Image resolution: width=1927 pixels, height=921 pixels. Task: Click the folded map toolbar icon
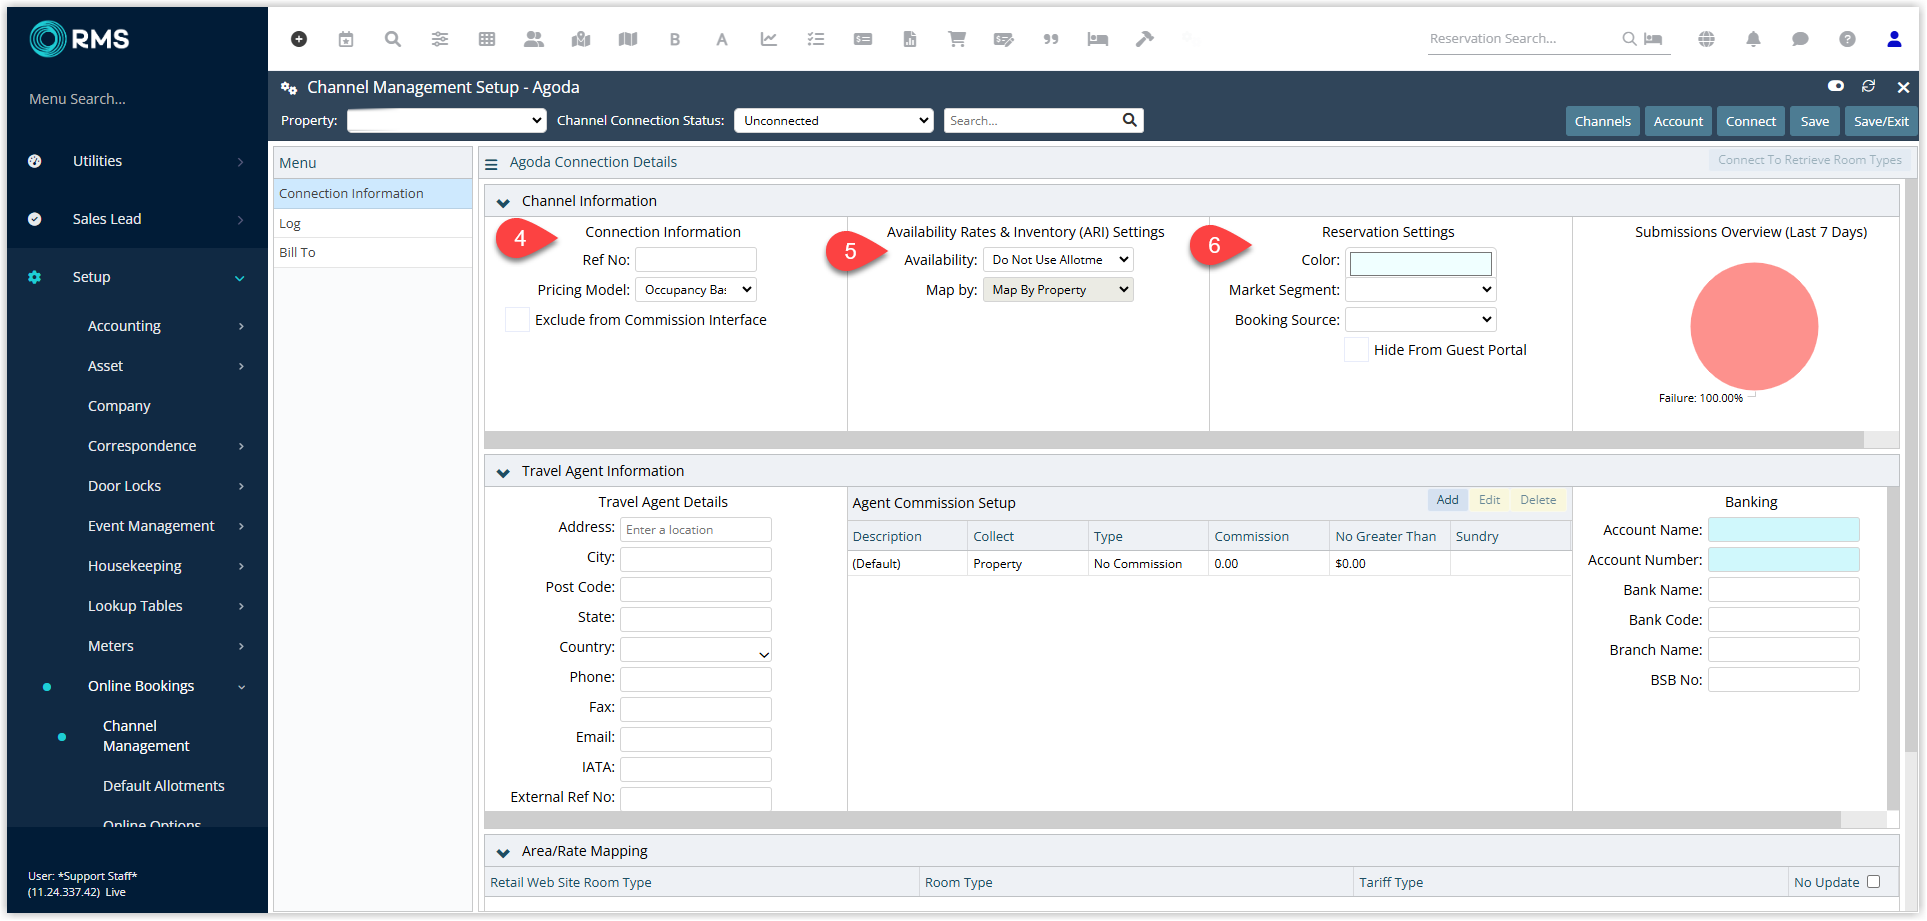(x=628, y=39)
